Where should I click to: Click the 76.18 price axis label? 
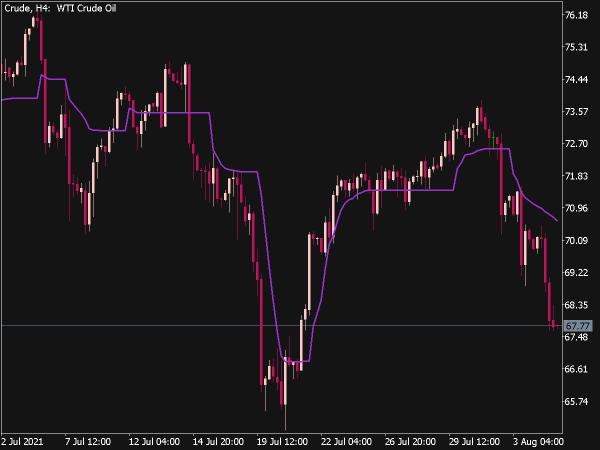tap(576, 15)
